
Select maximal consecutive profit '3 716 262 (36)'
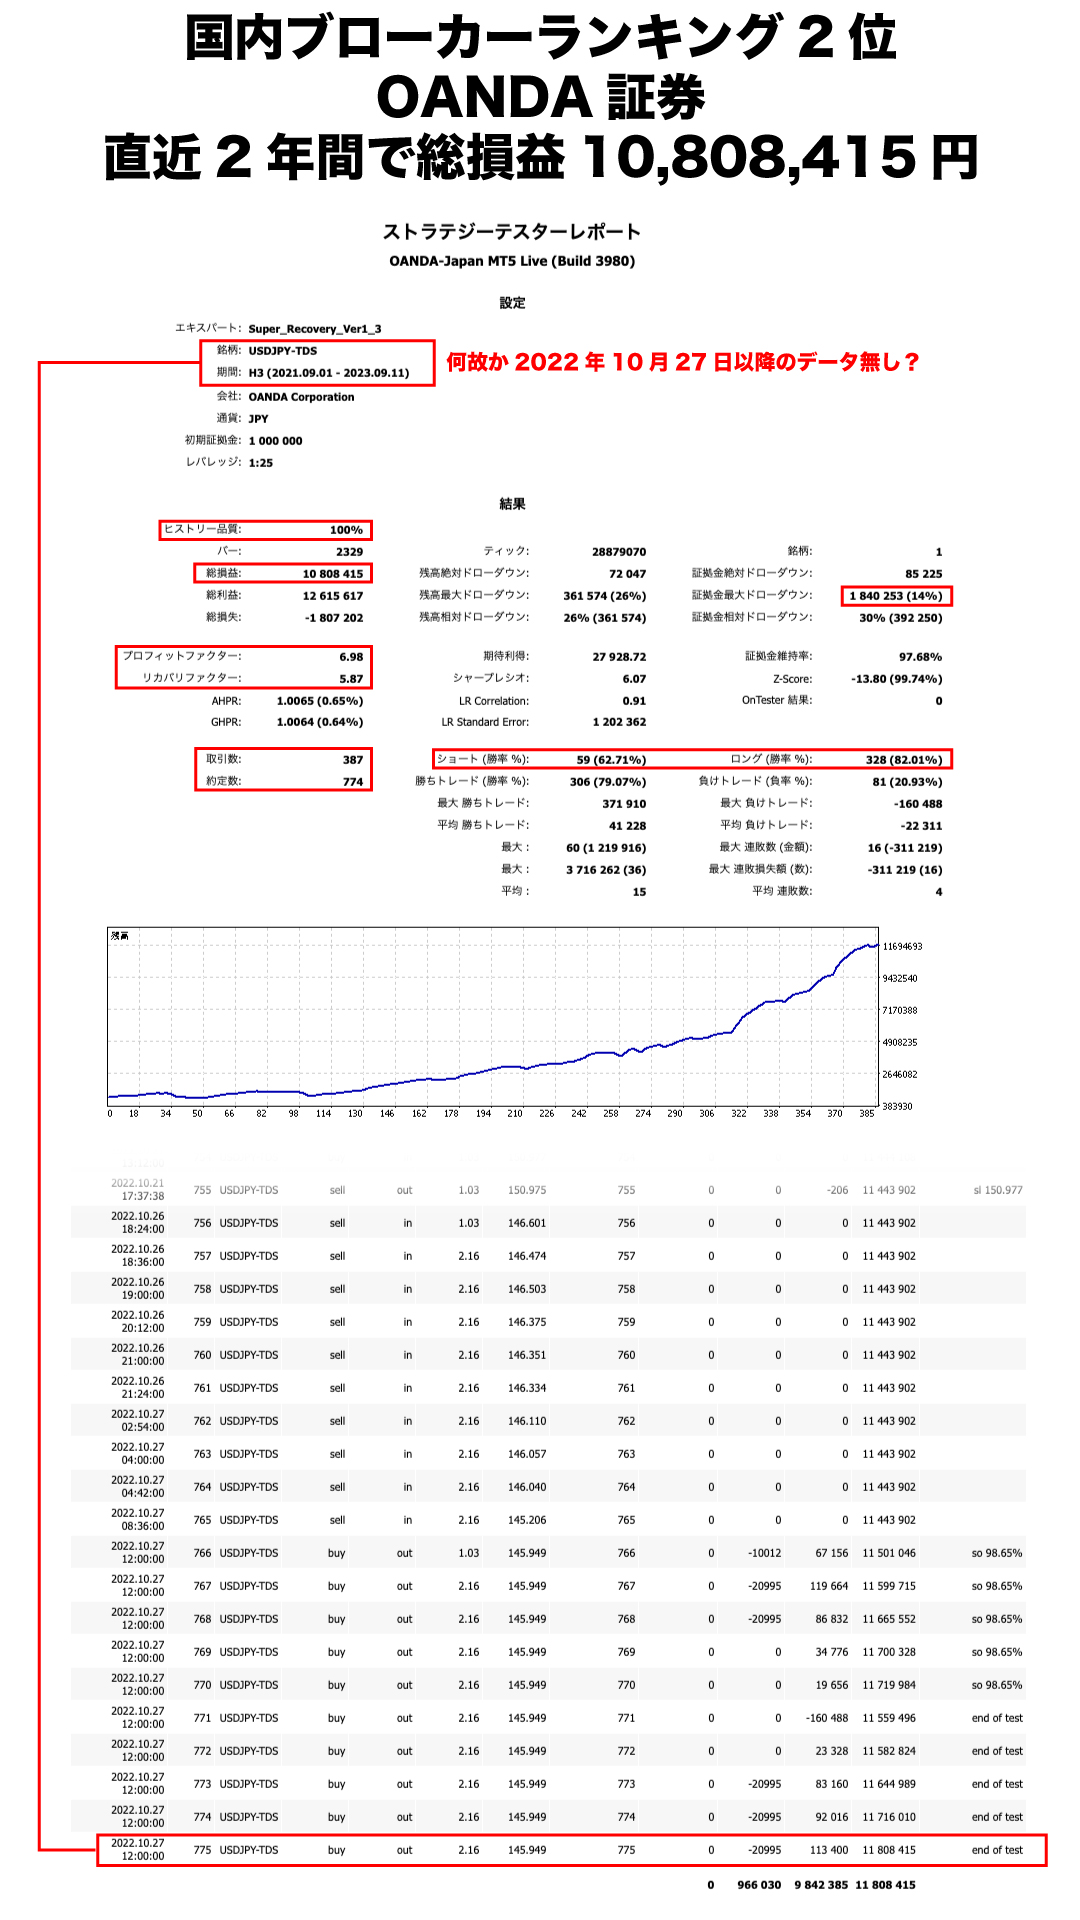coord(606,870)
